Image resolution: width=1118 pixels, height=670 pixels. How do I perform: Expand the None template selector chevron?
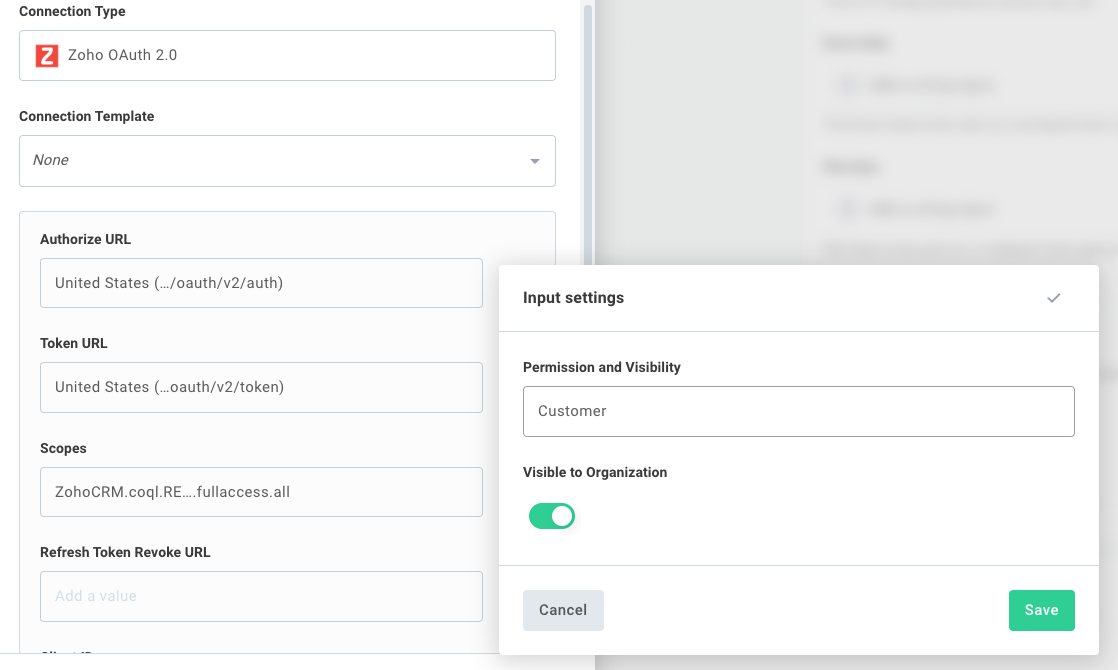[x=535, y=160]
